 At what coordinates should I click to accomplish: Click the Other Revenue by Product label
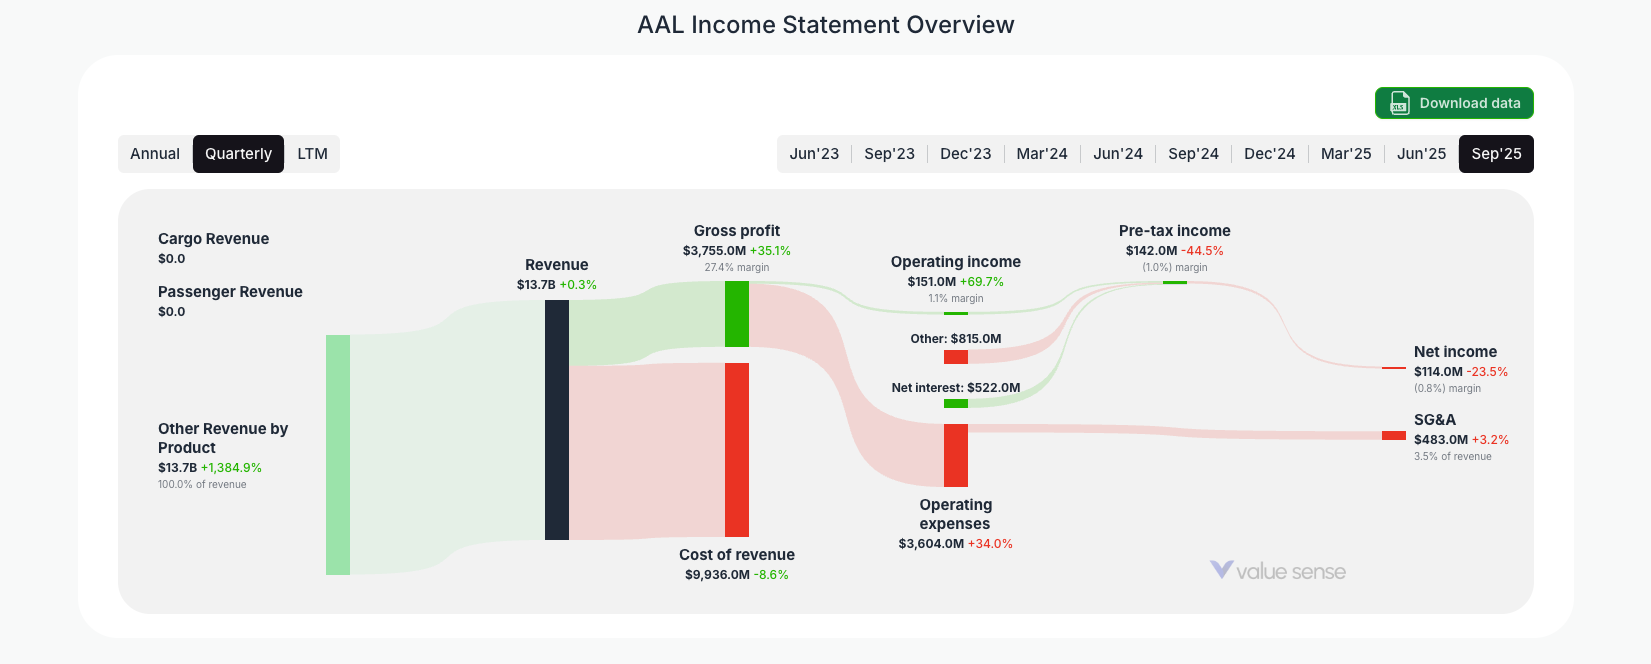click(x=222, y=438)
